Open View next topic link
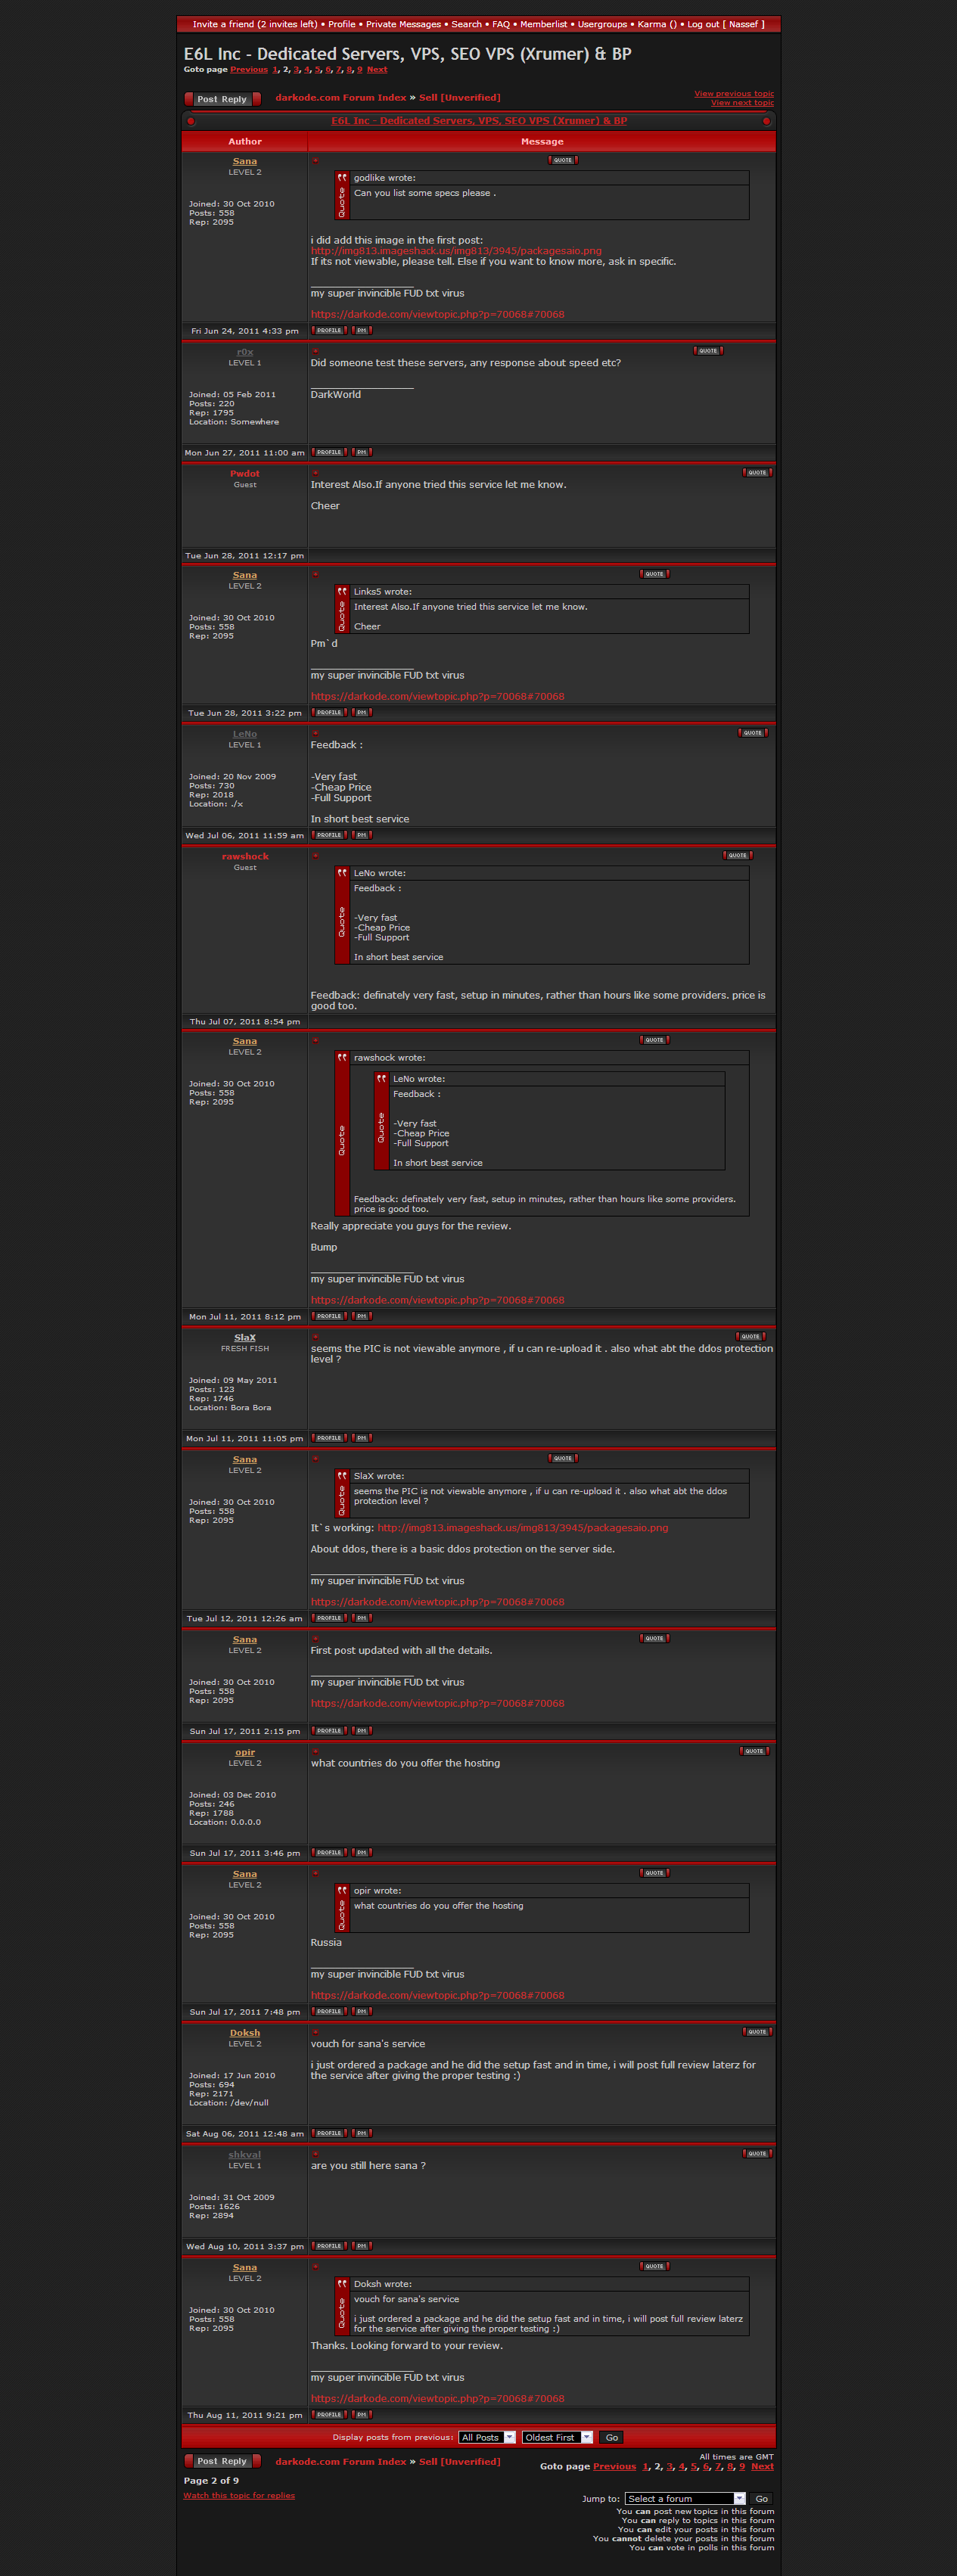The image size is (957, 2576). [742, 103]
